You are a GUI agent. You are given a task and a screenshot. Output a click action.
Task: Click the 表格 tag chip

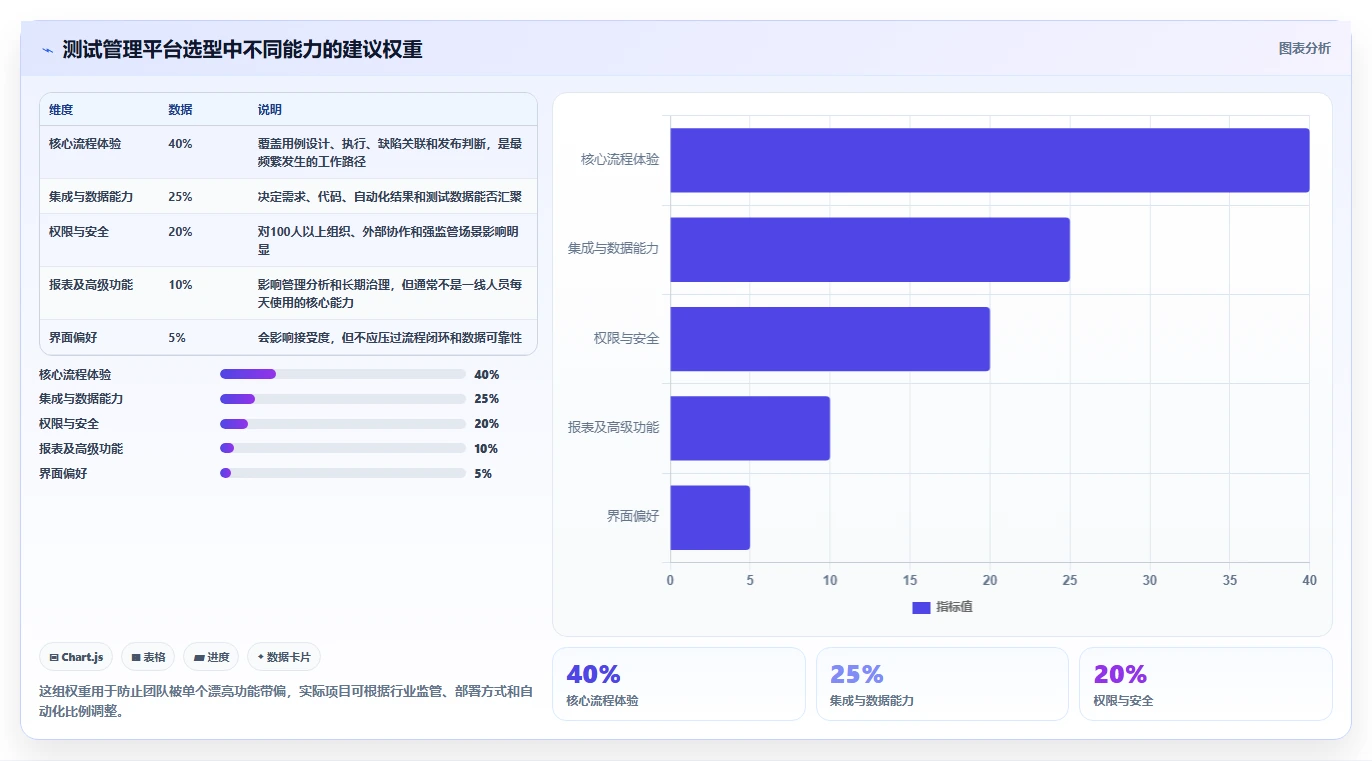(148, 657)
